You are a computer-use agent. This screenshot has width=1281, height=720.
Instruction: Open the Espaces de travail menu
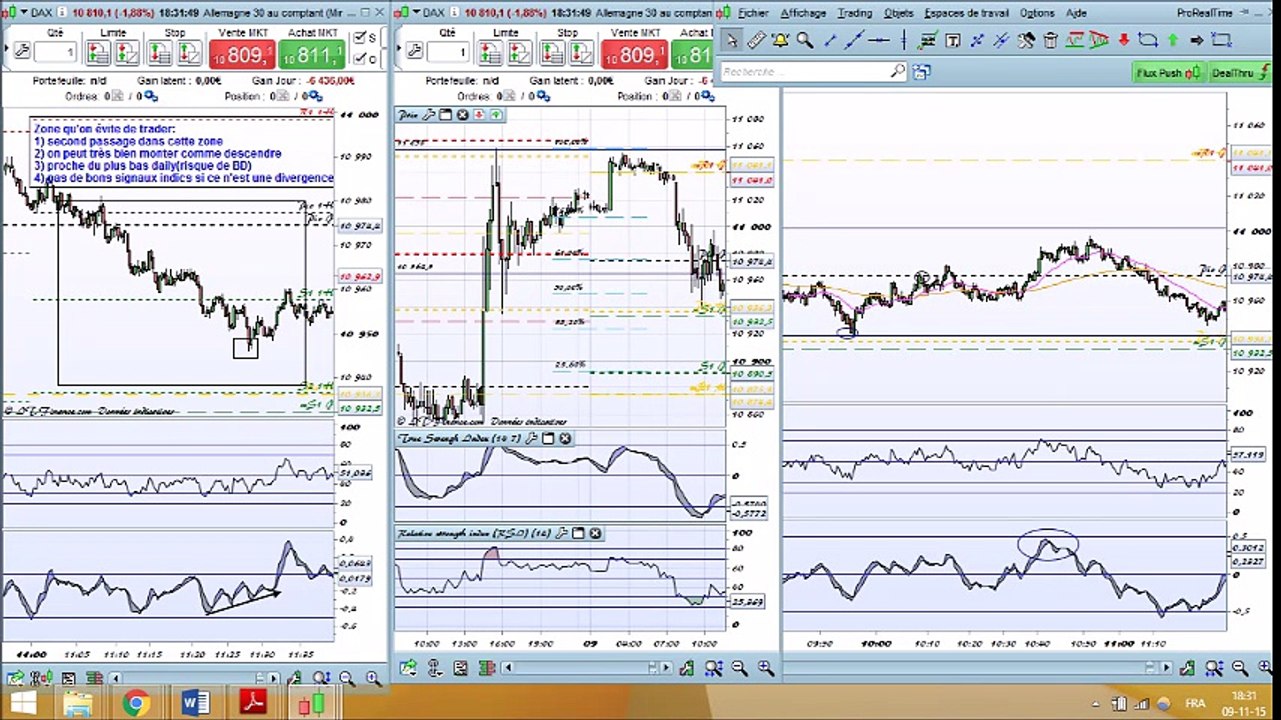click(966, 13)
